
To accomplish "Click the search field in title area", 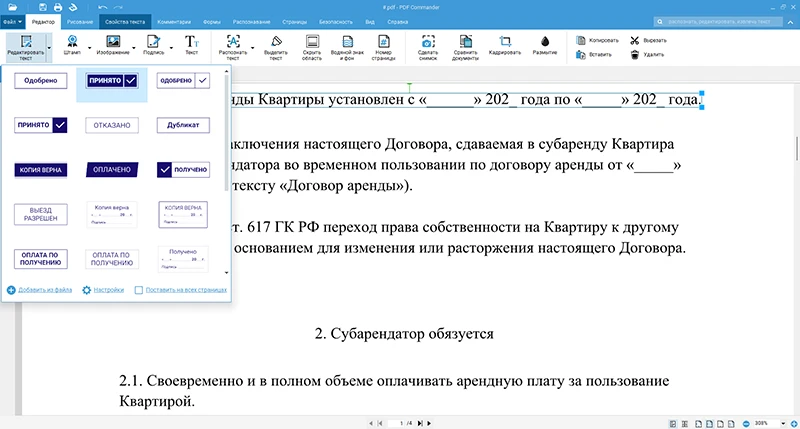I will click(x=718, y=22).
